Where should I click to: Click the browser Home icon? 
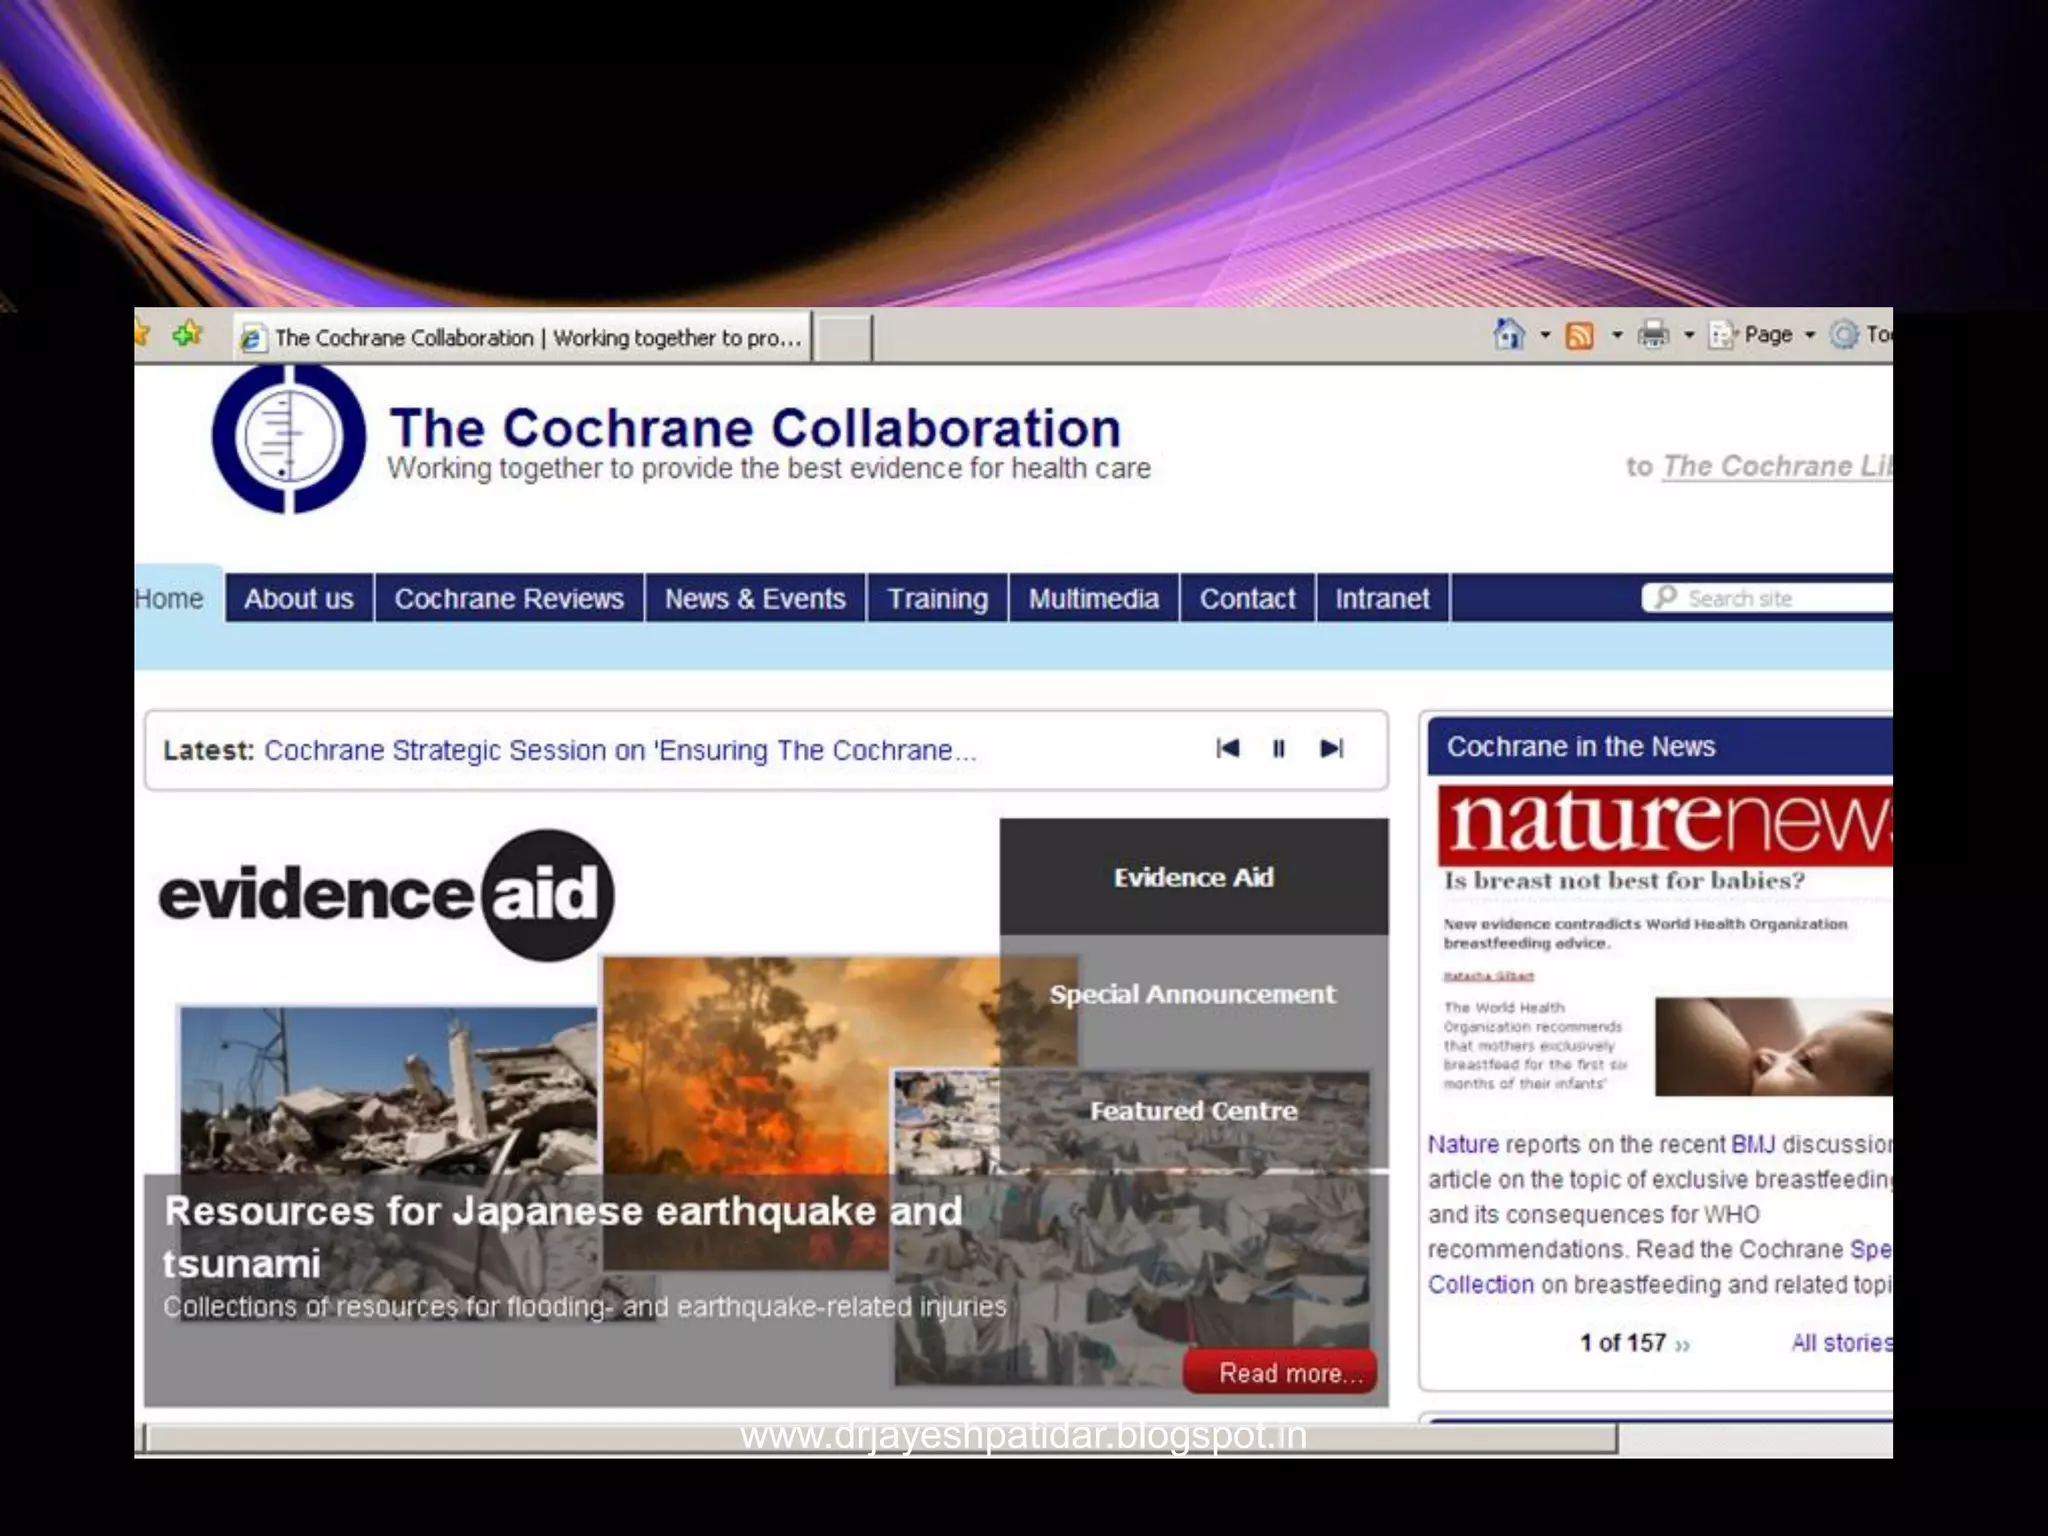tap(1509, 334)
